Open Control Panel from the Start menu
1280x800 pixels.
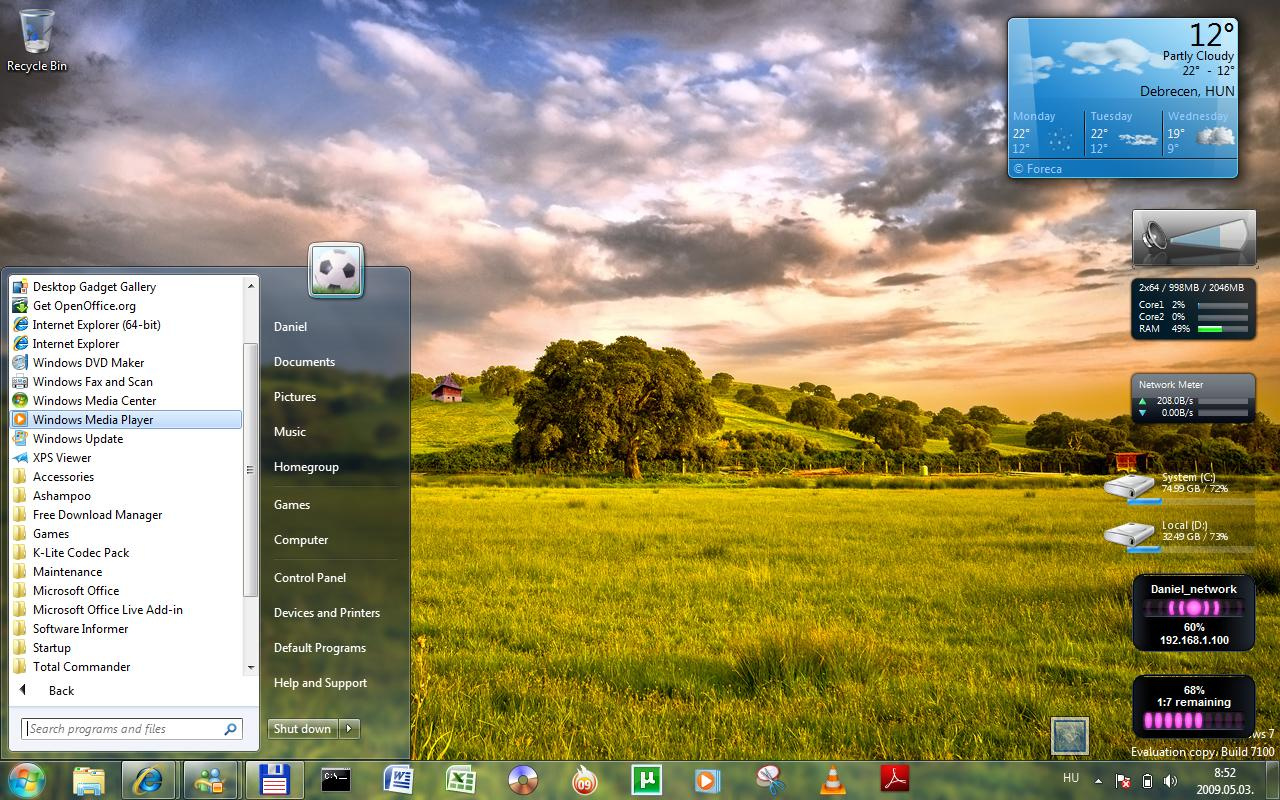click(310, 578)
